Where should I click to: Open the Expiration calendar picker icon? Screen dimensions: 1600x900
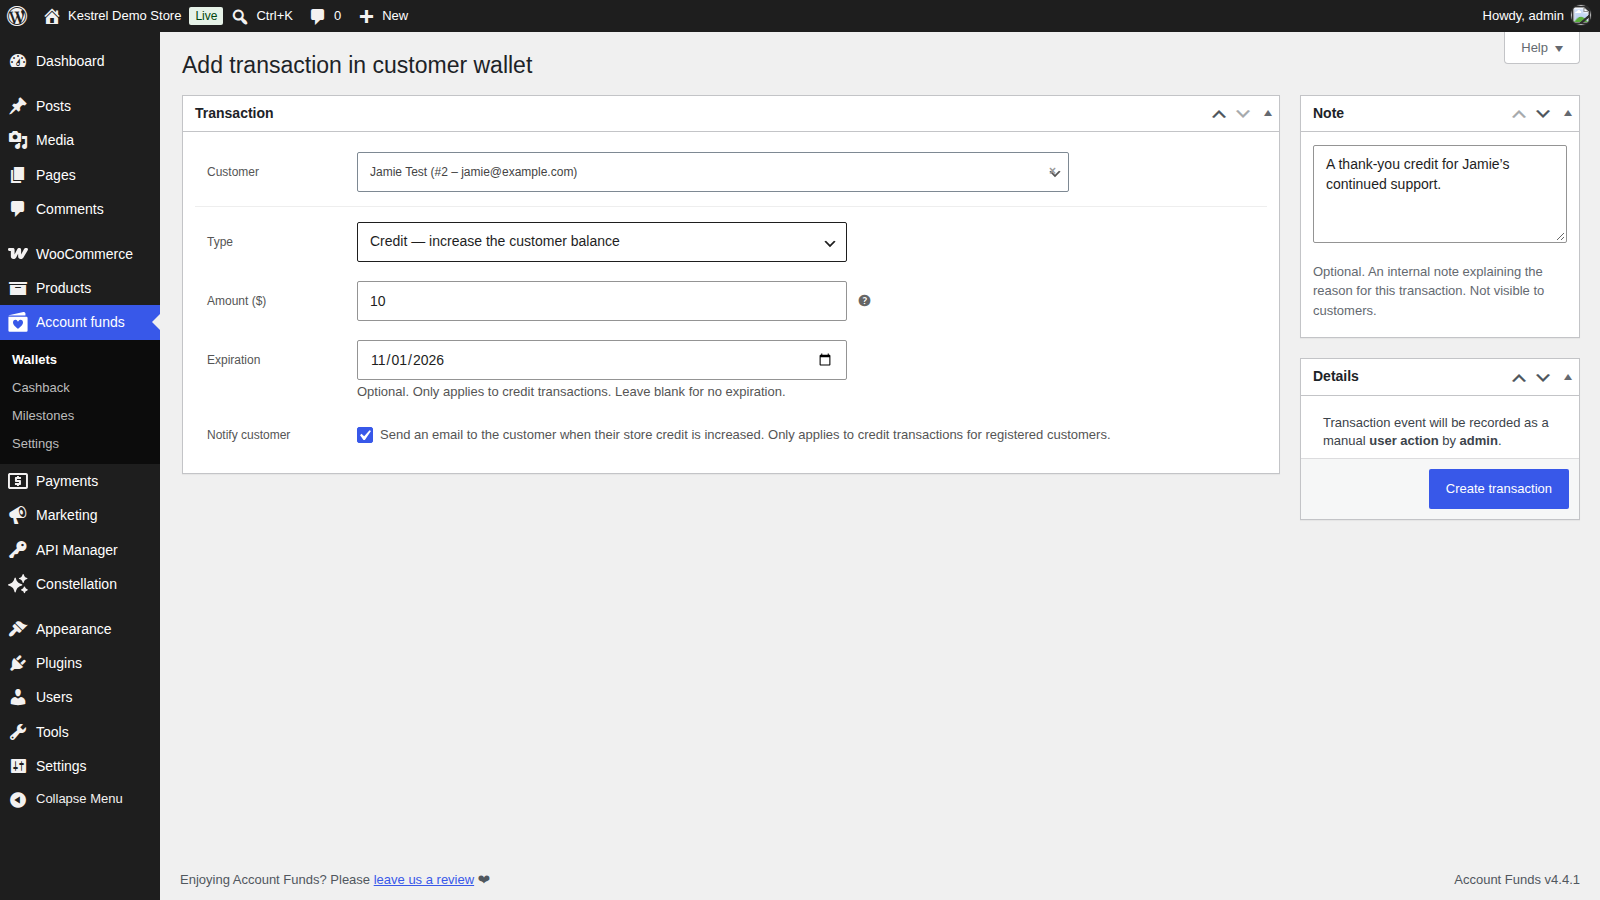(825, 360)
